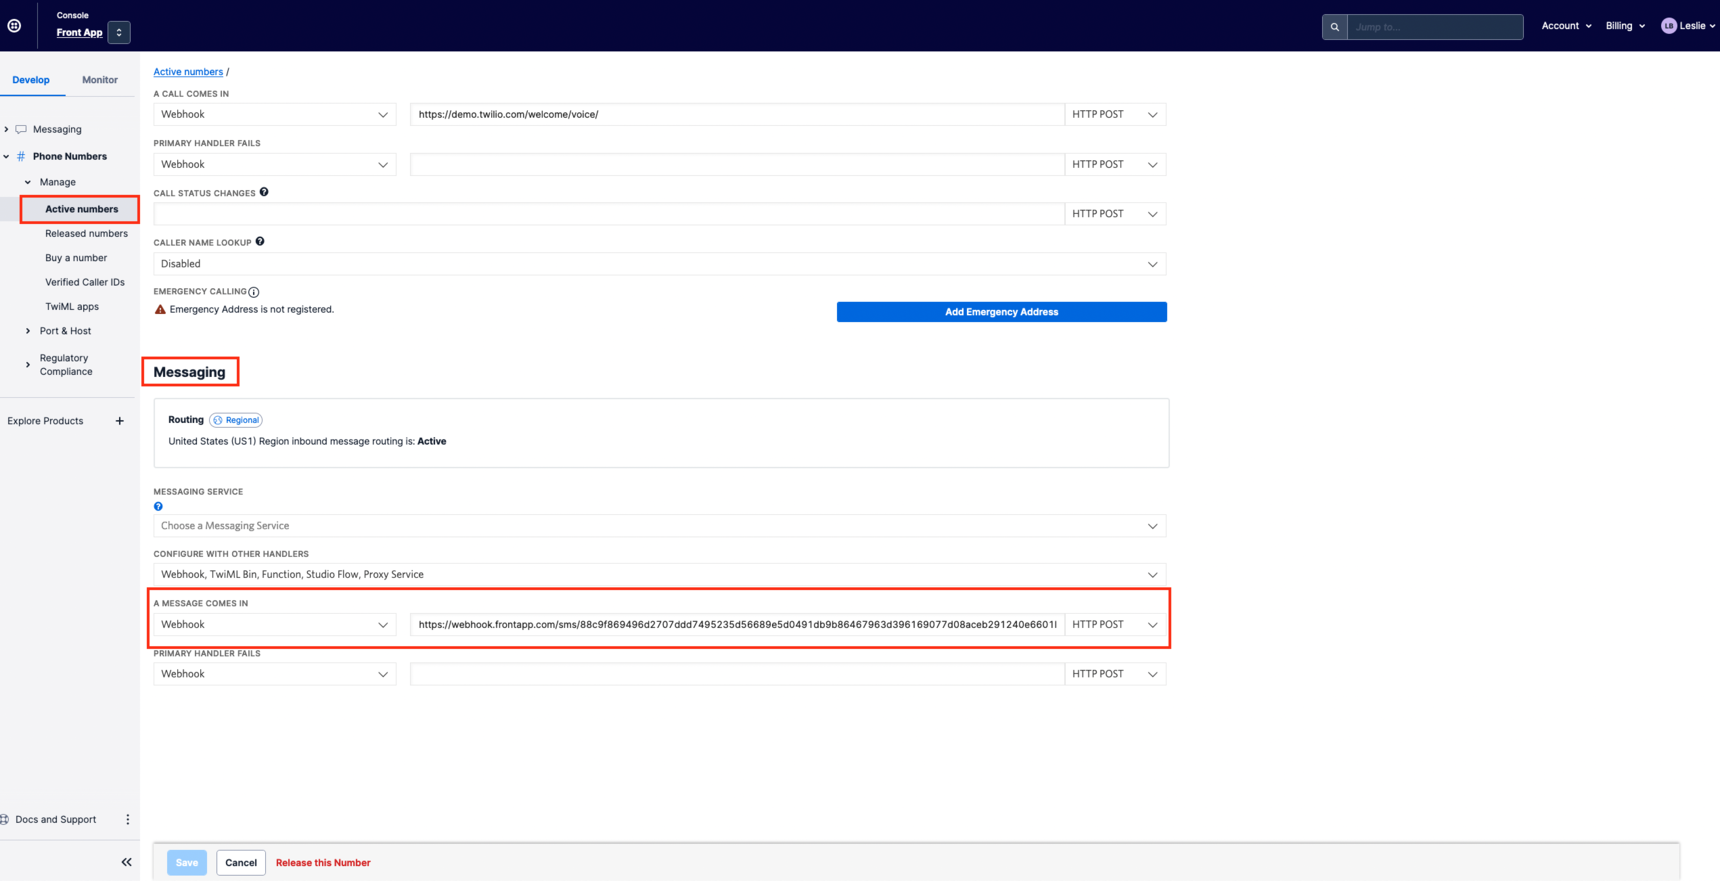This screenshot has width=1720, height=881.
Task: Collapse sidebar with double-chevron icon
Action: [126, 862]
